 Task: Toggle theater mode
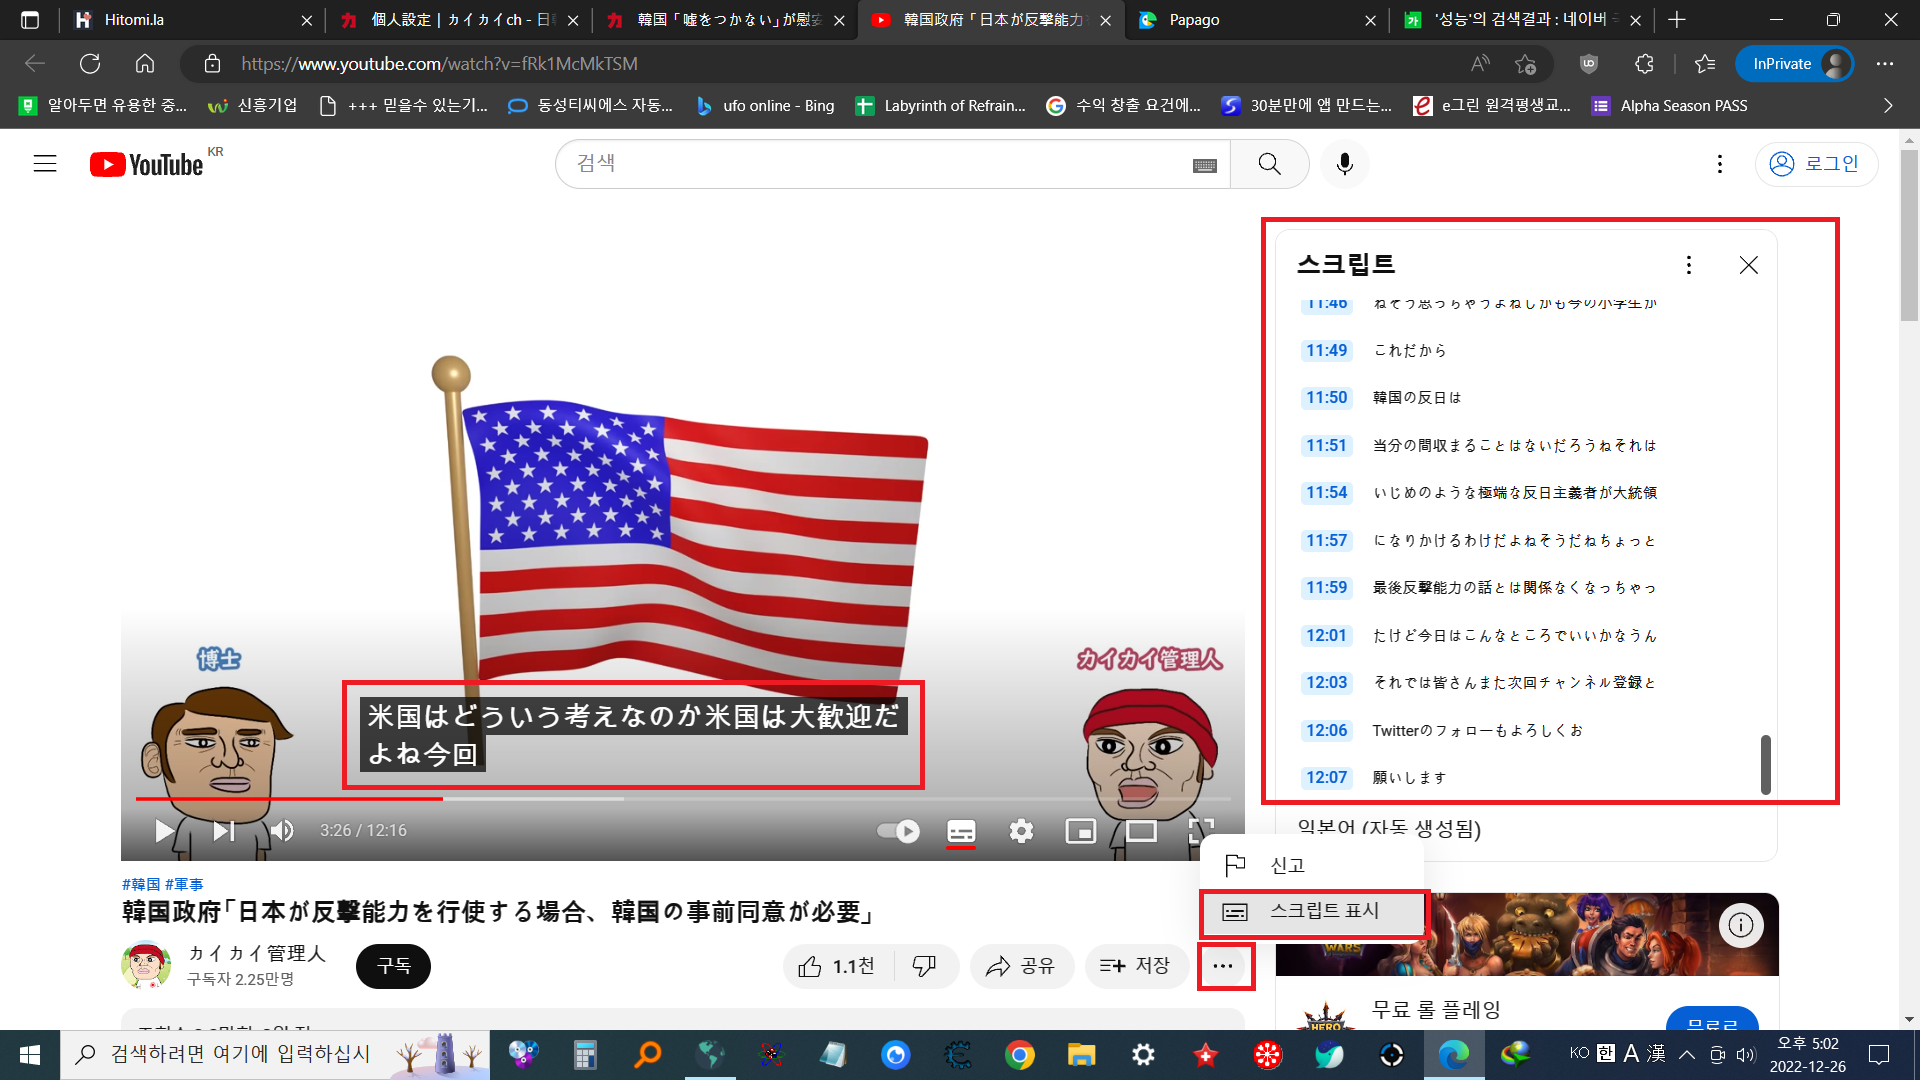1141,831
